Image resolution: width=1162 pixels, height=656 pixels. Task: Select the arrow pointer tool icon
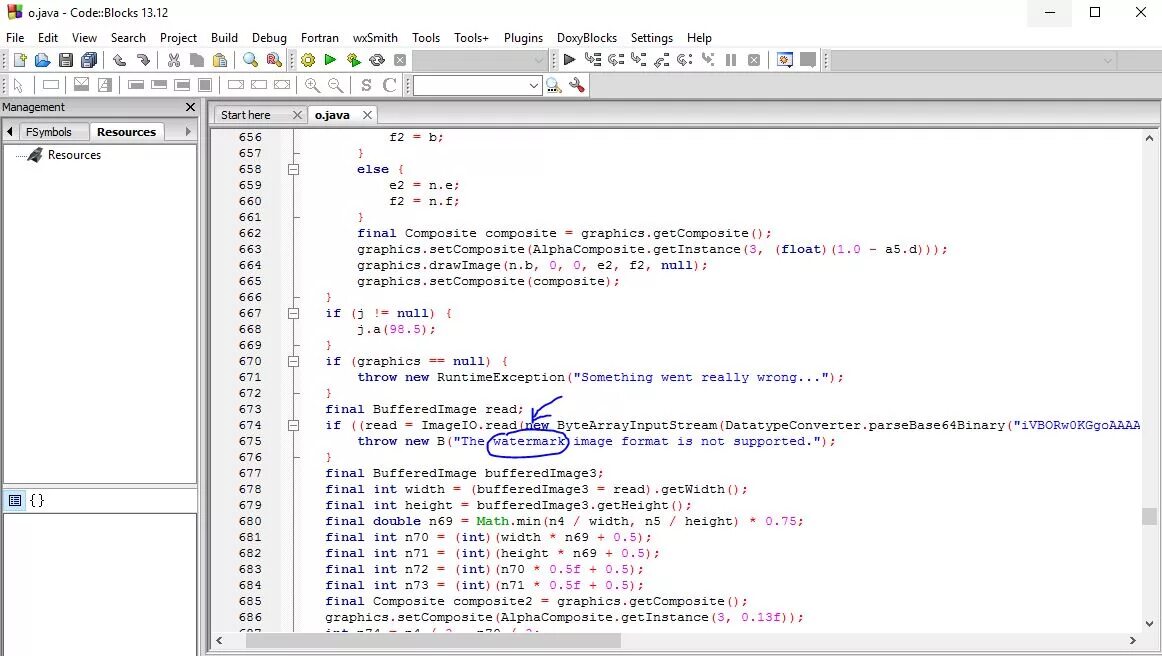[x=19, y=85]
